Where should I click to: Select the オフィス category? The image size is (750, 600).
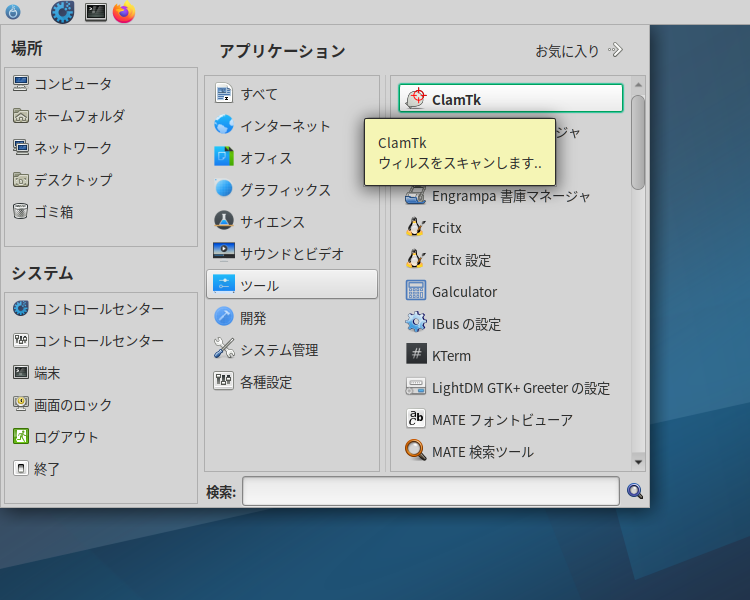[x=292, y=157]
